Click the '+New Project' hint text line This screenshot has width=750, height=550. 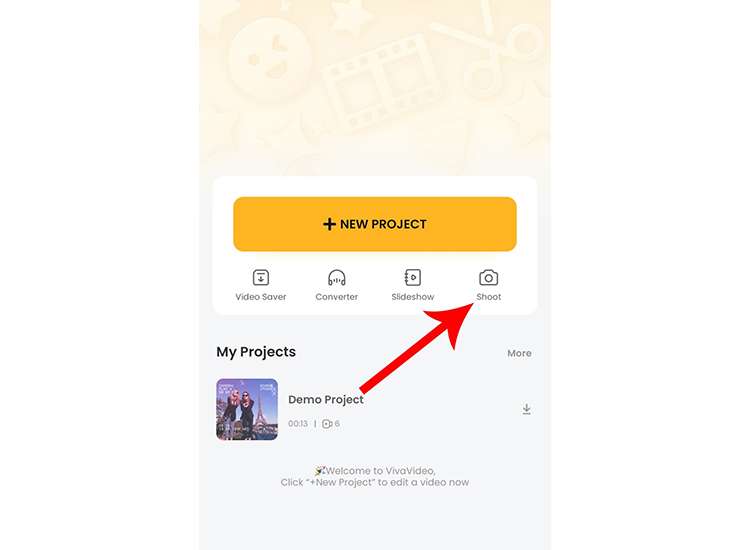pyautogui.click(x=375, y=483)
